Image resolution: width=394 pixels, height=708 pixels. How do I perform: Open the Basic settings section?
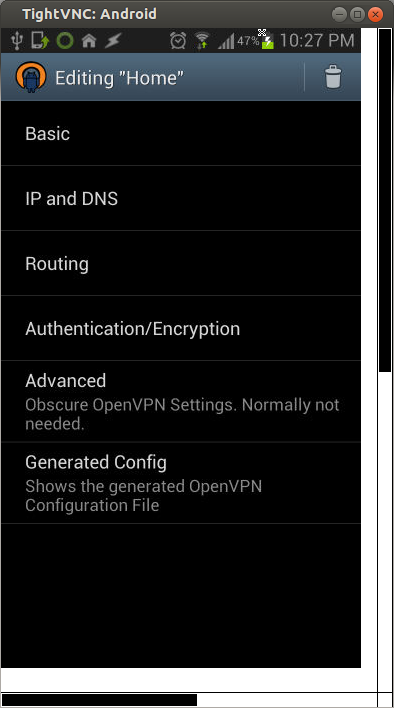tap(181, 134)
